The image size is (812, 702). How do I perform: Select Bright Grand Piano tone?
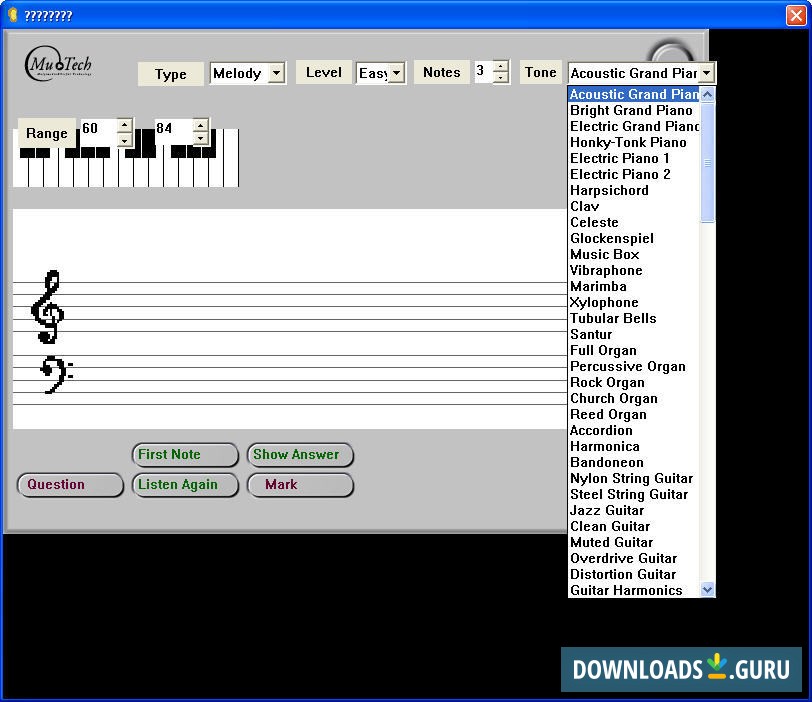click(634, 110)
